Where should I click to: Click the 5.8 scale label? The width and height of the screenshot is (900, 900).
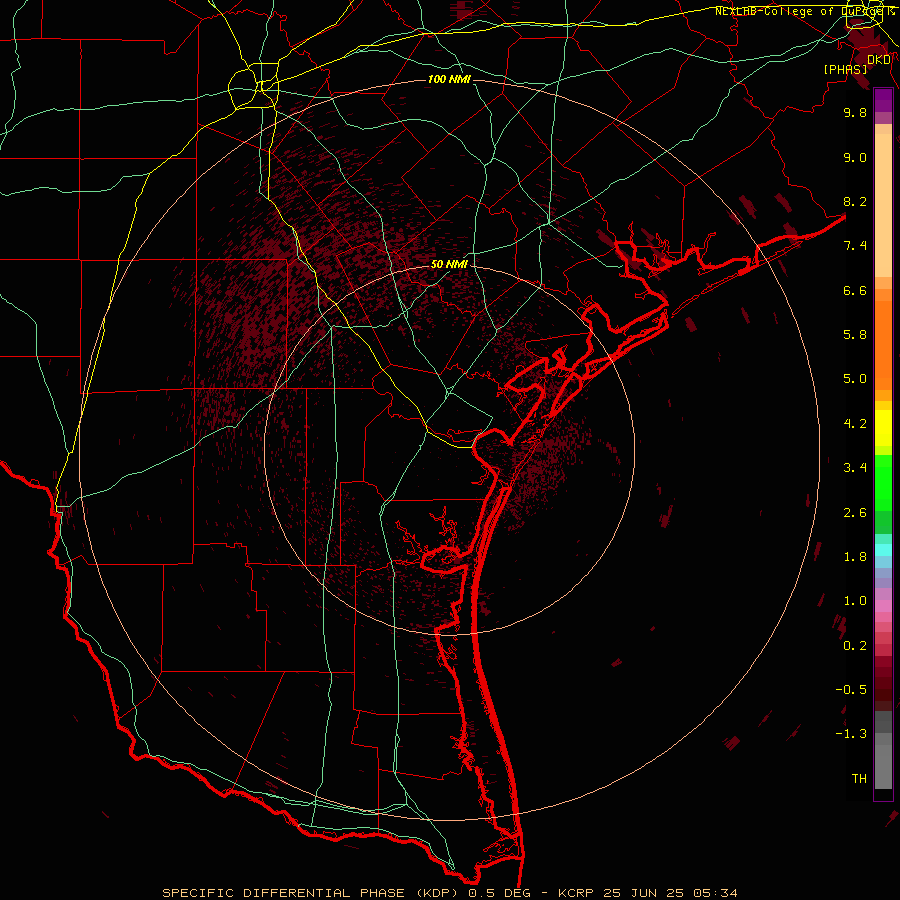855,335
